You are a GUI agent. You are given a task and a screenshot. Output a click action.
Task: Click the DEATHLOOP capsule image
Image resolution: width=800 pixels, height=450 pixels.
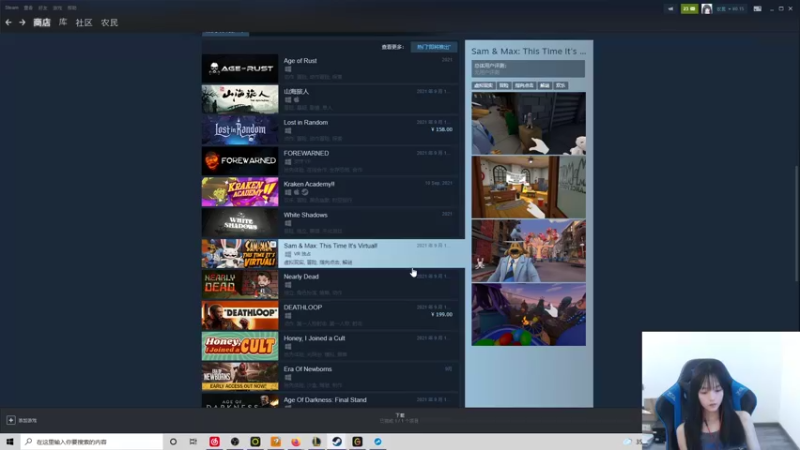pos(240,315)
